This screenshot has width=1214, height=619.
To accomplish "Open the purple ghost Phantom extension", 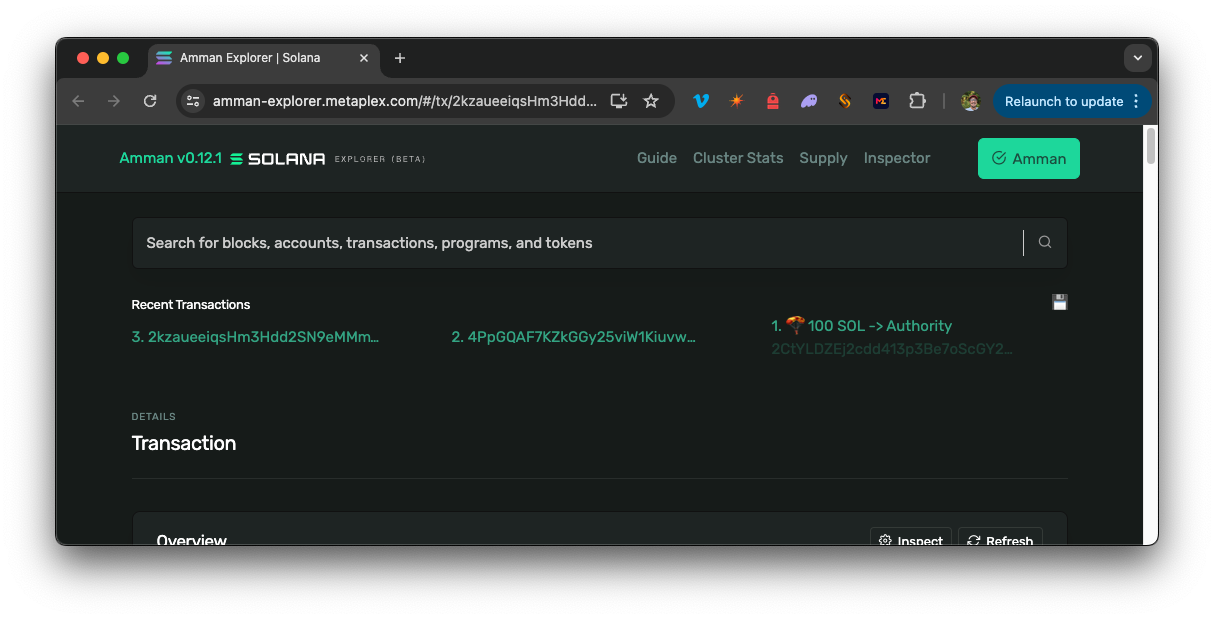I will tap(809, 101).
